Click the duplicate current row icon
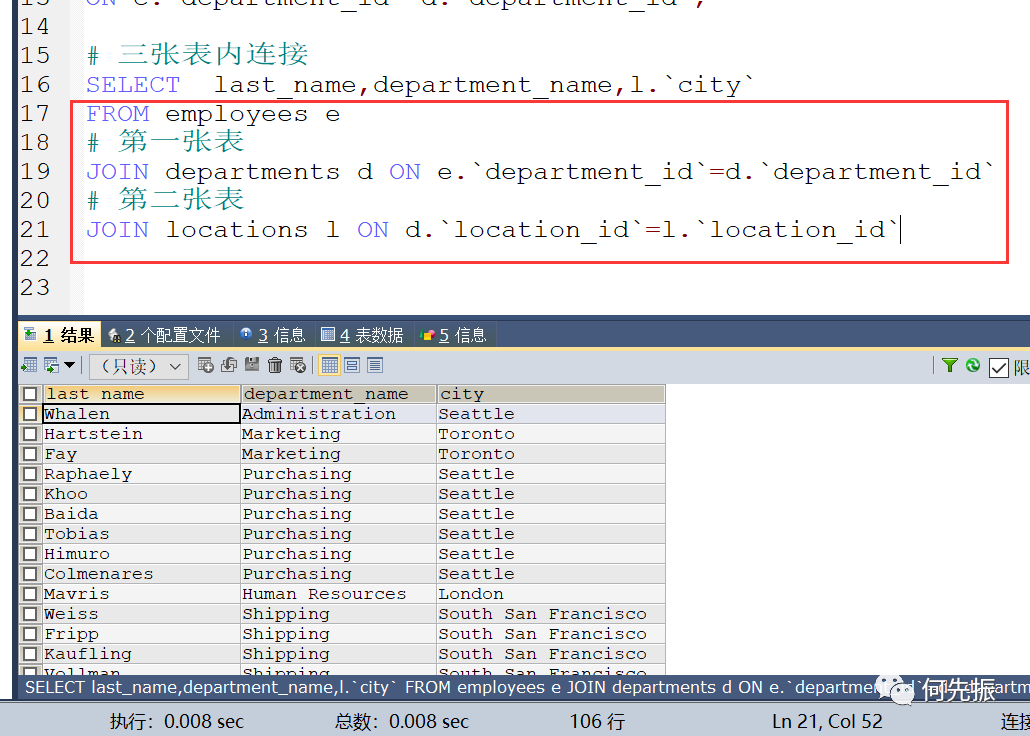 click(x=229, y=365)
